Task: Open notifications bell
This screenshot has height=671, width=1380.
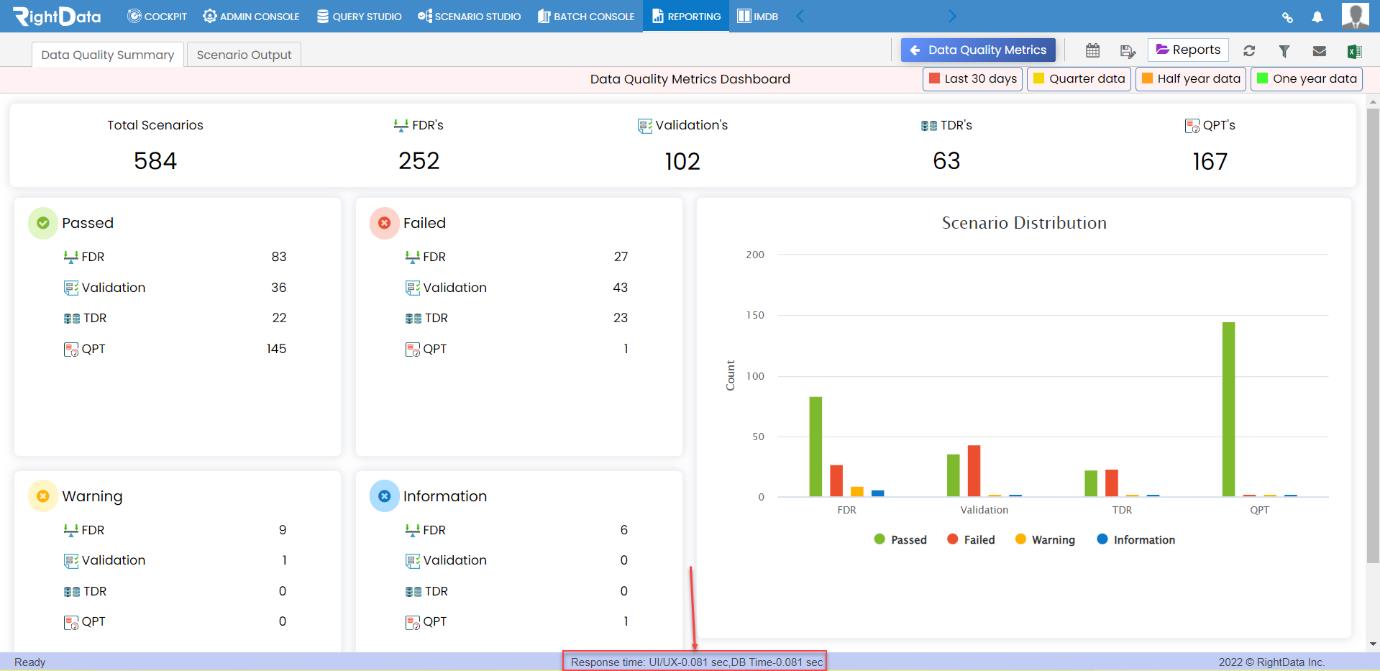Action: (x=1317, y=16)
